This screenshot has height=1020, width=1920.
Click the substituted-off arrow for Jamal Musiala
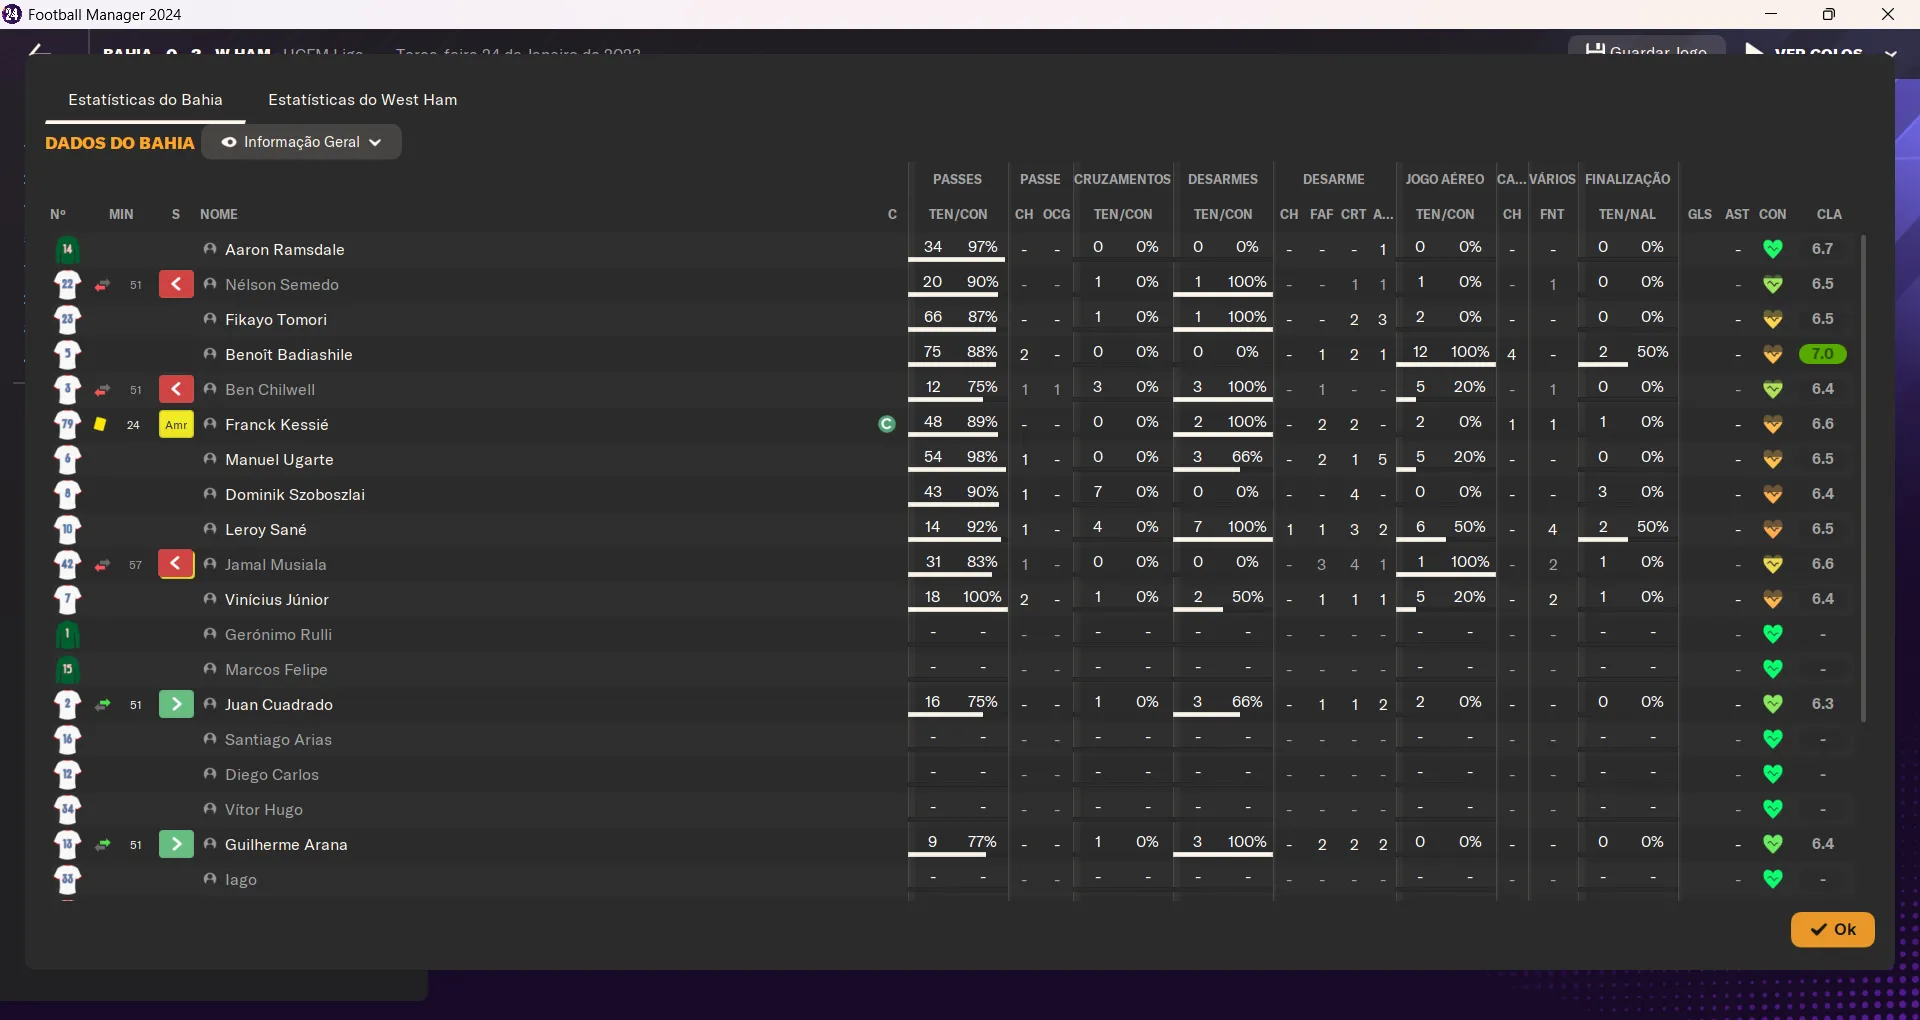pyautogui.click(x=176, y=564)
